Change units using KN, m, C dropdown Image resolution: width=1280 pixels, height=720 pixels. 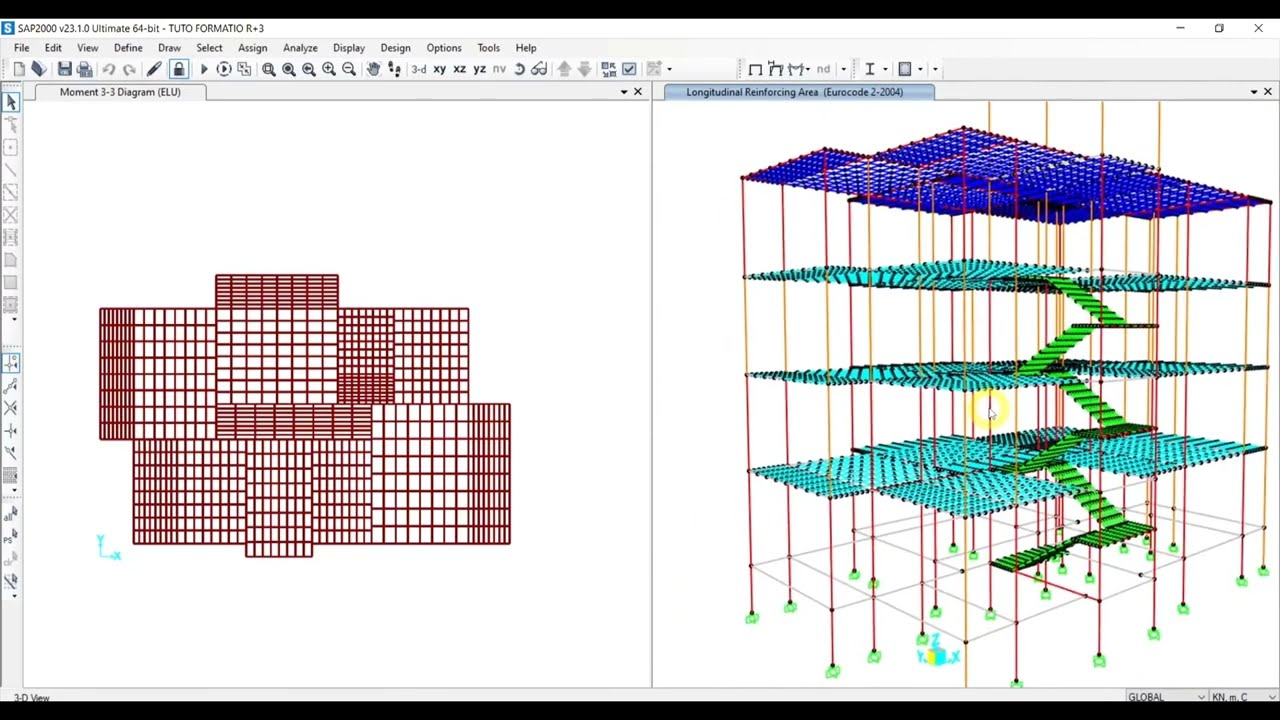[x=1243, y=697]
